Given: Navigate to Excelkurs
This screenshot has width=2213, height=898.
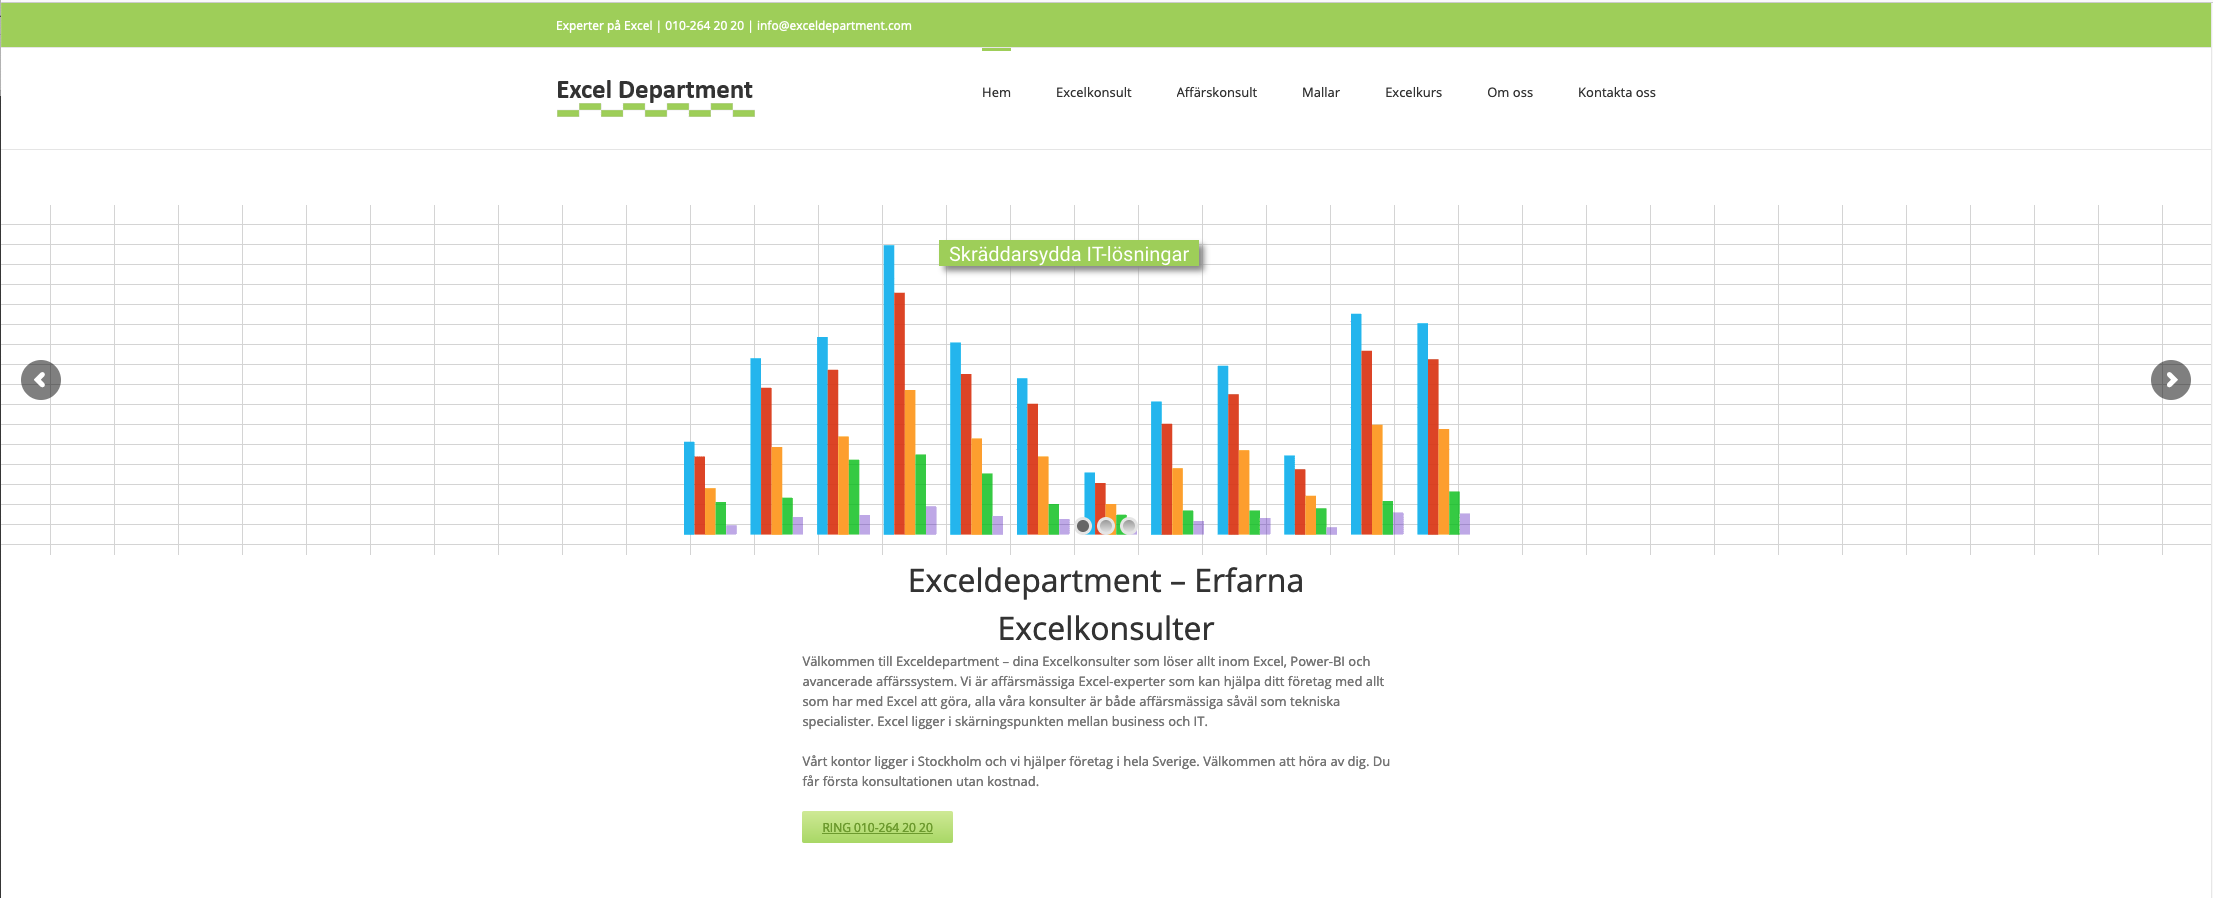Looking at the screenshot, I should [1413, 92].
